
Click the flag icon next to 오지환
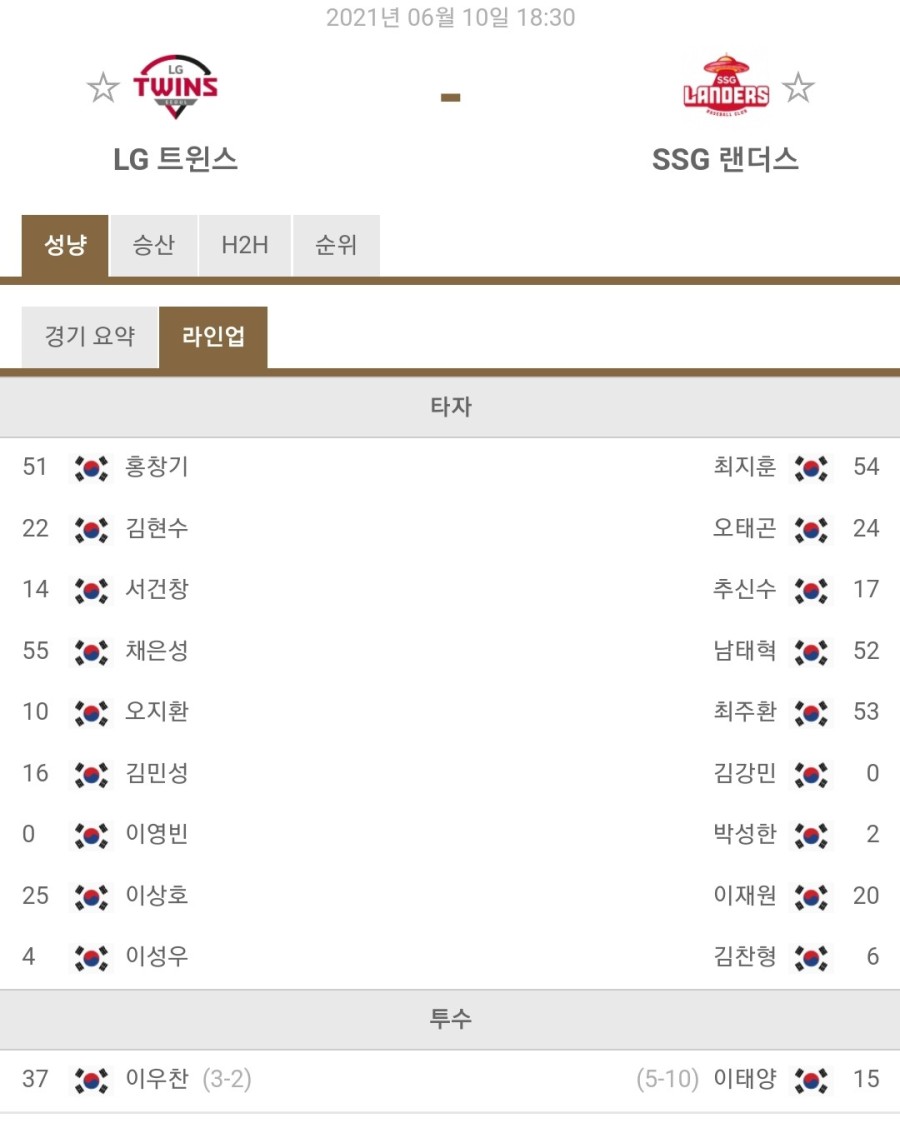tap(92, 713)
